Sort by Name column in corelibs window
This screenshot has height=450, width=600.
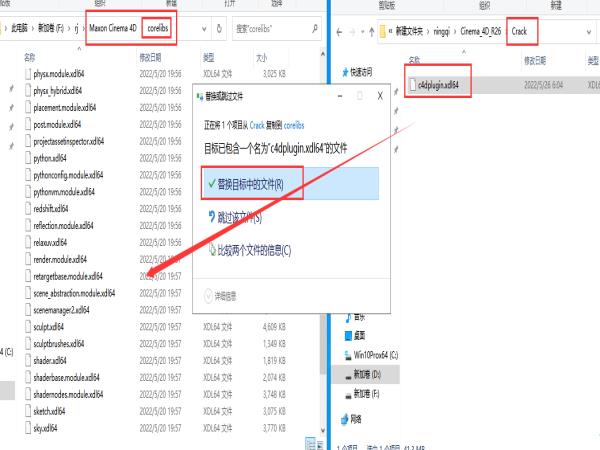29,57
